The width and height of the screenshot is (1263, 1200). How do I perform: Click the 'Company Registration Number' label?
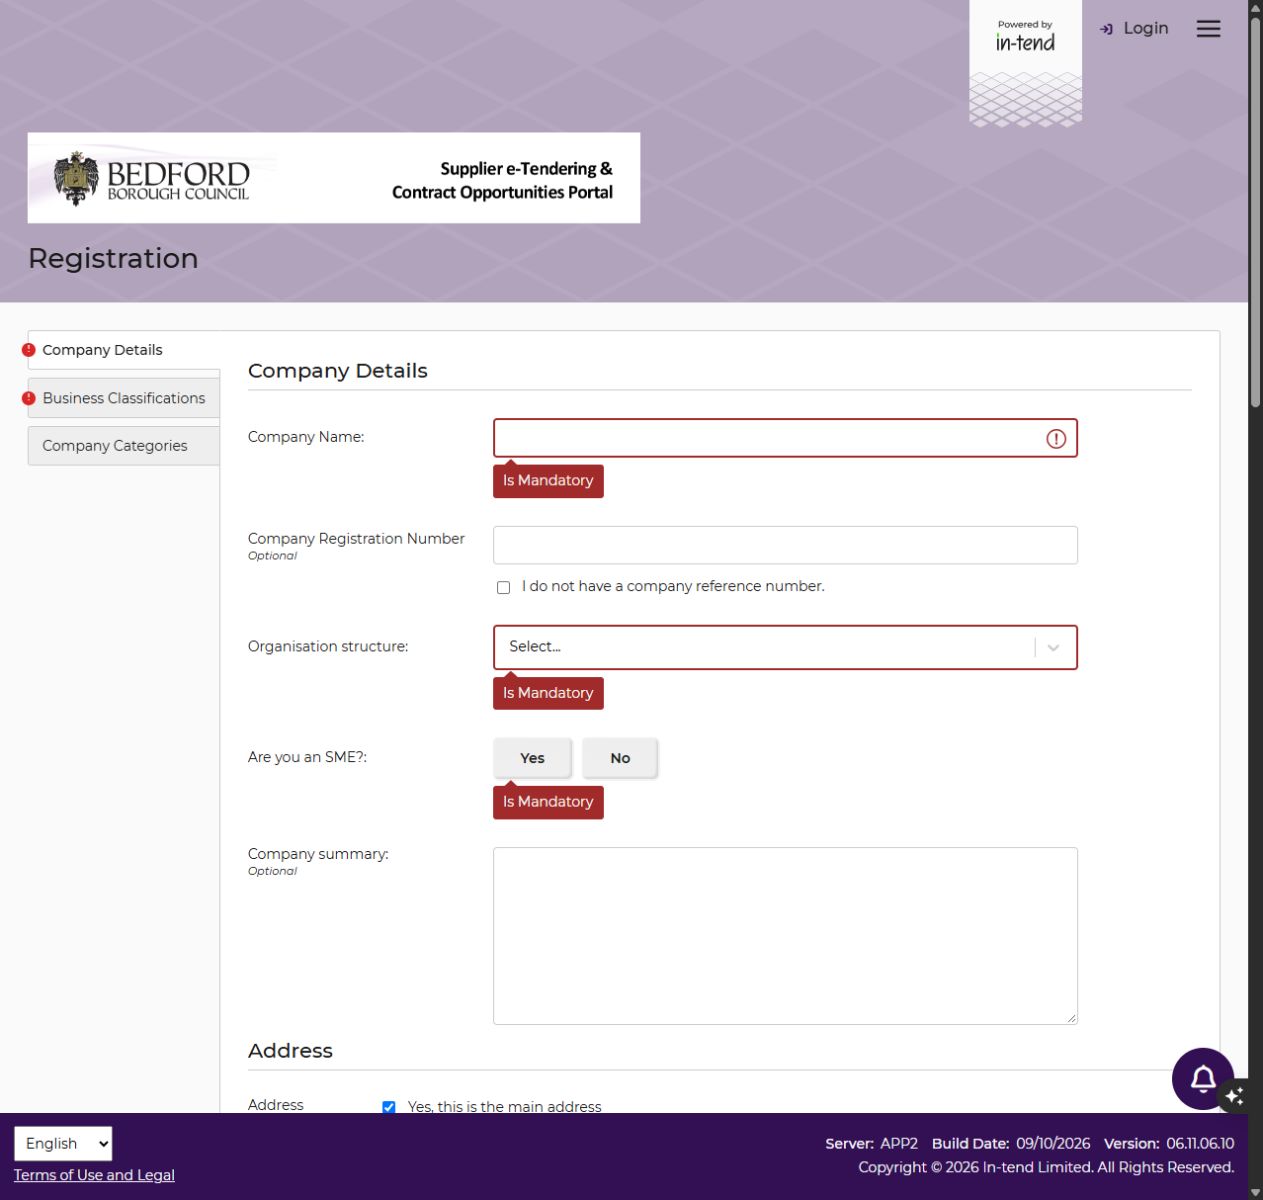click(356, 539)
